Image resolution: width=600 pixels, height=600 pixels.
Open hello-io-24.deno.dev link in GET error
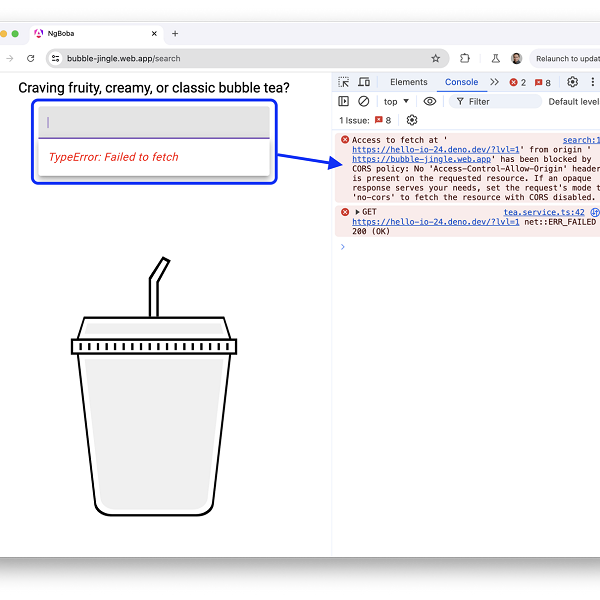pos(435,222)
